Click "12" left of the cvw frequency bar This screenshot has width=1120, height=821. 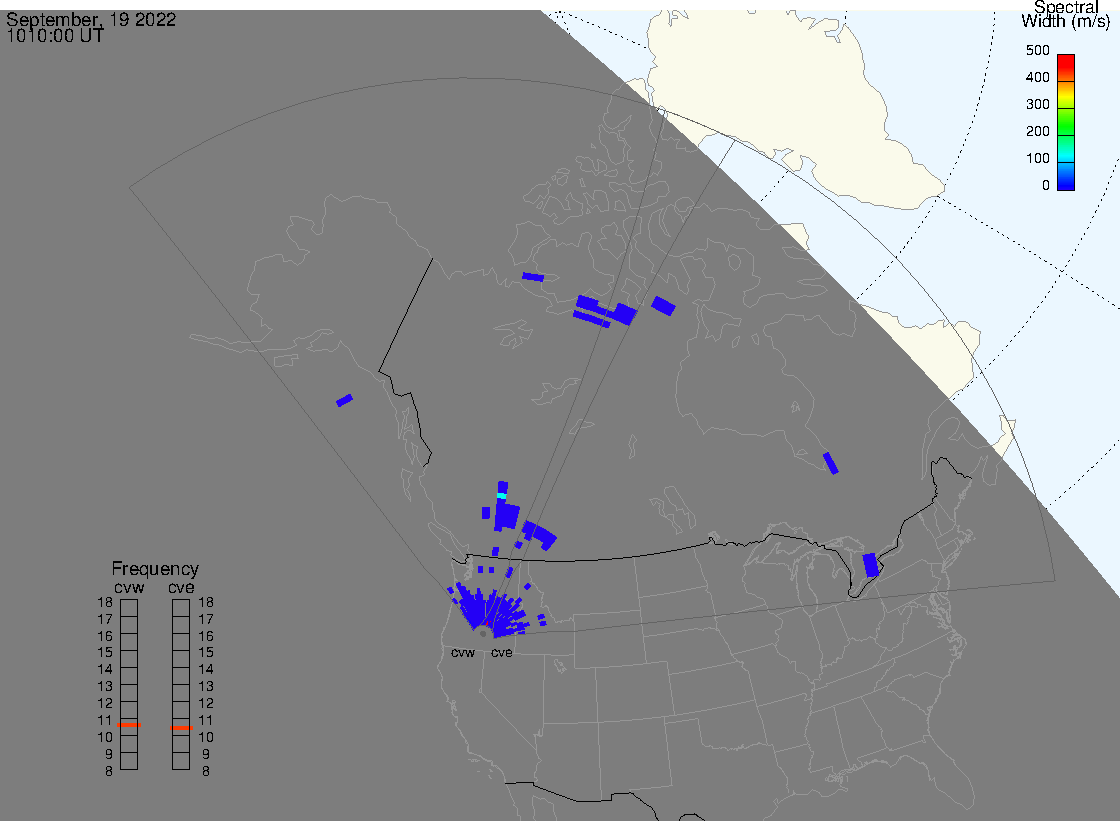pyautogui.click(x=105, y=703)
